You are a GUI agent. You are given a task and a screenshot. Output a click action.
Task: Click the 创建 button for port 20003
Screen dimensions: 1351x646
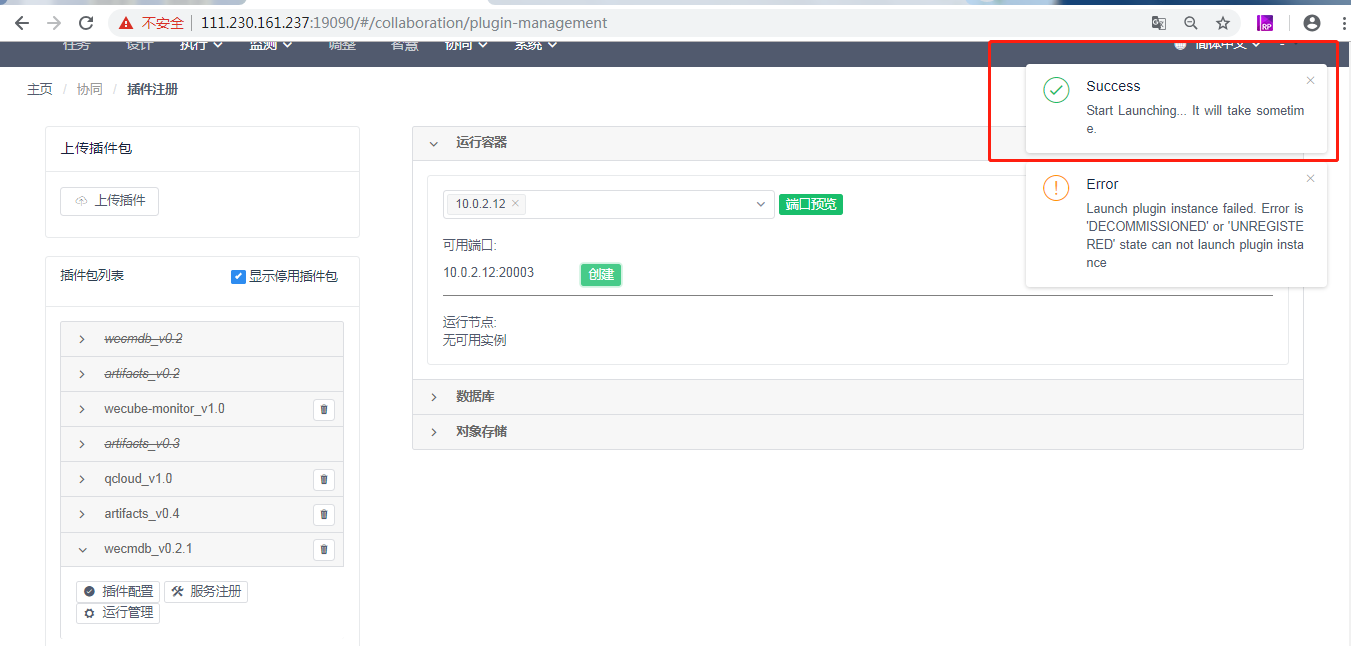600,274
